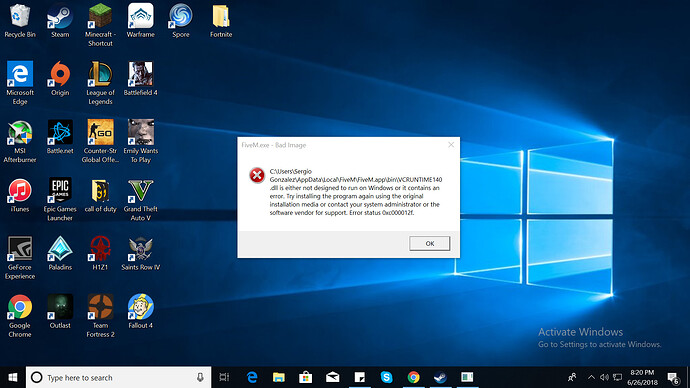The width and height of the screenshot is (690, 388).
Task: Open the Recycle Bin desktop icon
Action: click(x=20, y=21)
